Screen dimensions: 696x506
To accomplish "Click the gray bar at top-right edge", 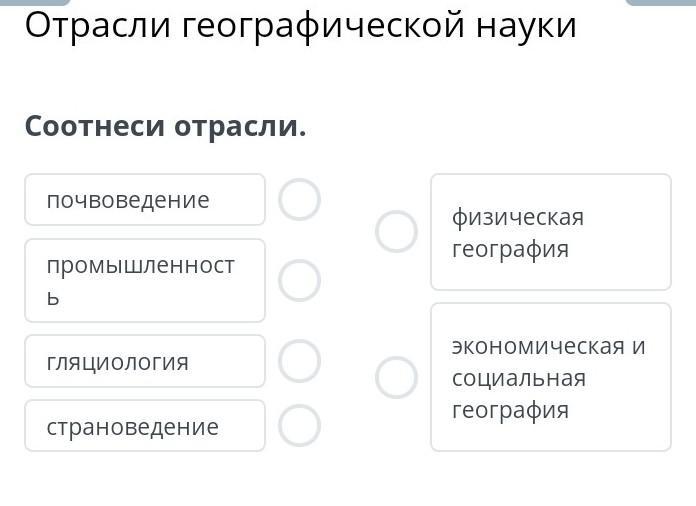I will [660, 3].
